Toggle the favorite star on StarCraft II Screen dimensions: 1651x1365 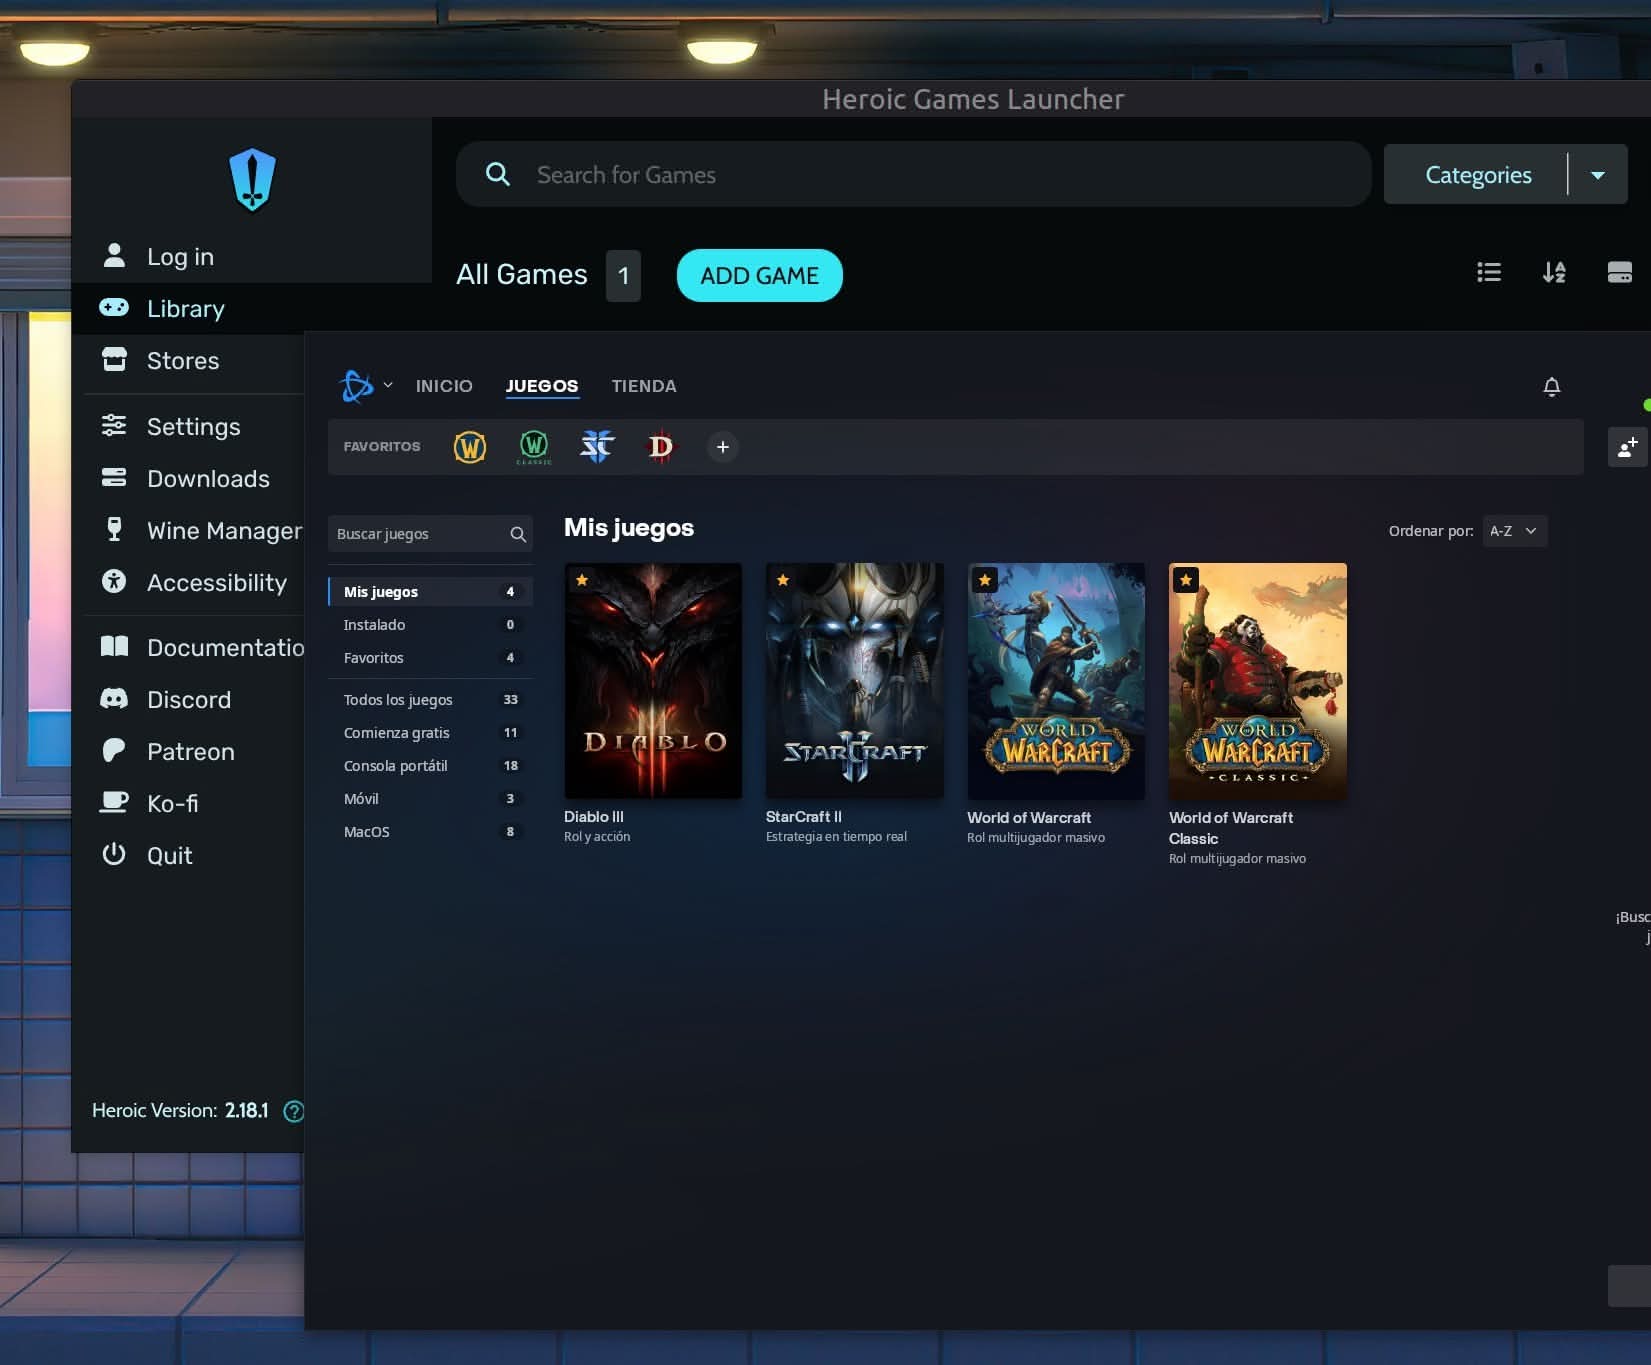click(783, 579)
